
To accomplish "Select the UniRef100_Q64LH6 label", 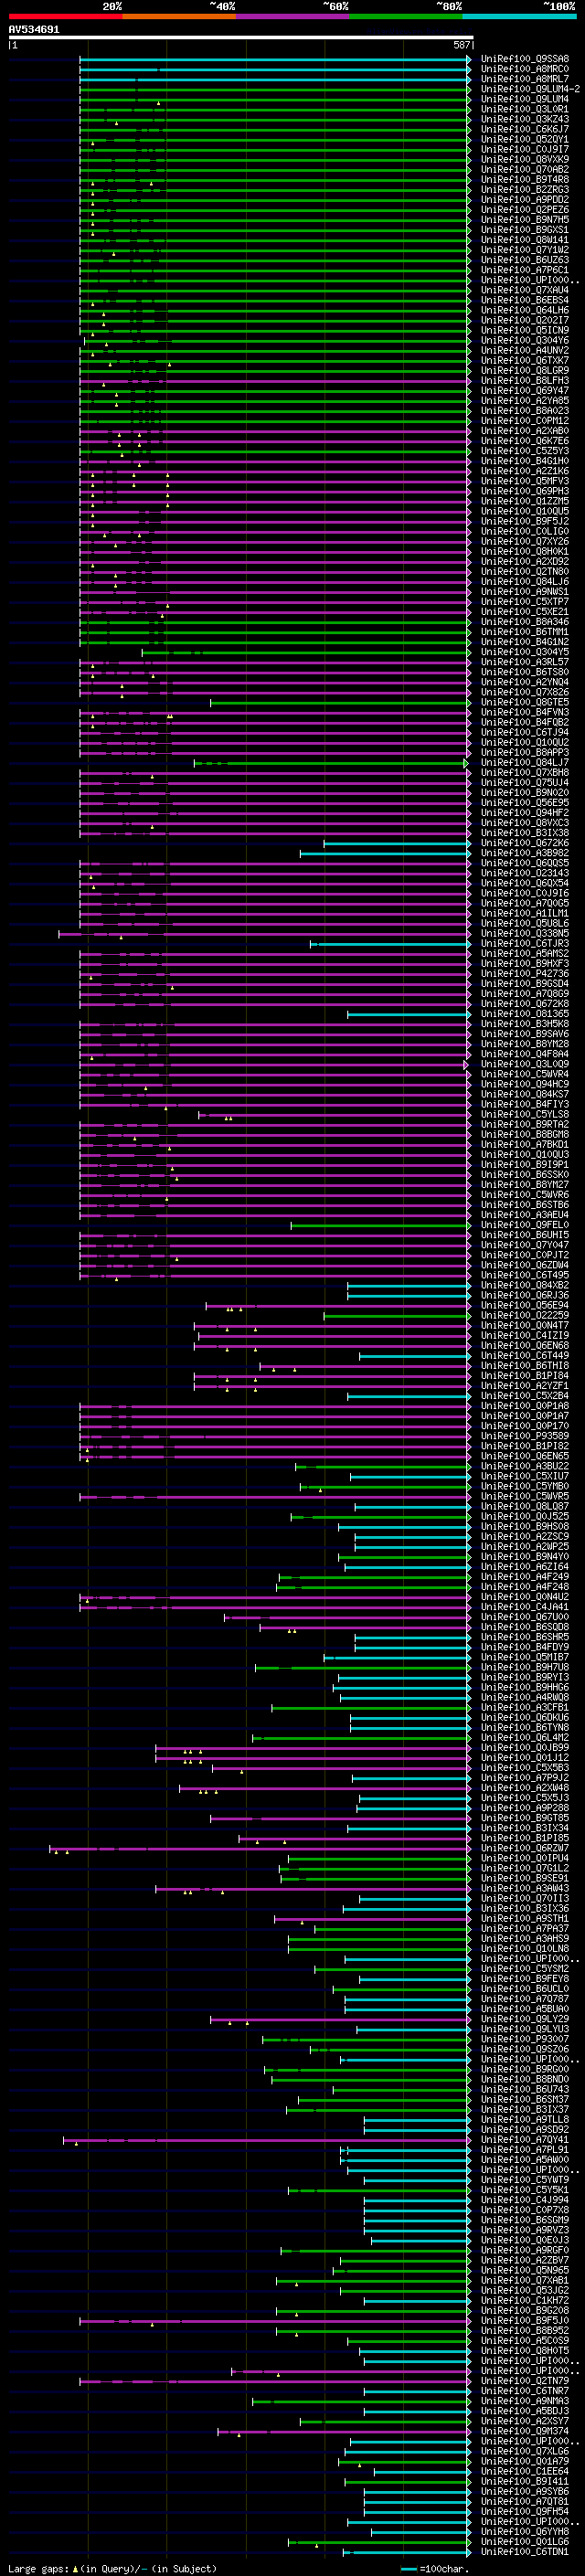I will [x=525, y=310].
